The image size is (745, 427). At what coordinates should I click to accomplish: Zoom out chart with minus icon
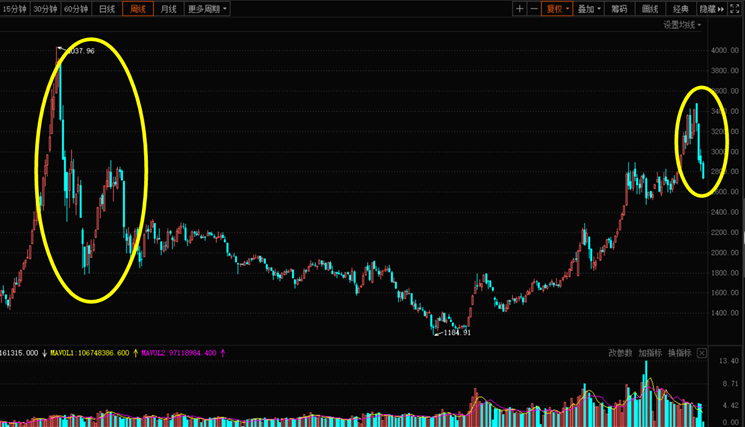pyautogui.click(x=534, y=9)
